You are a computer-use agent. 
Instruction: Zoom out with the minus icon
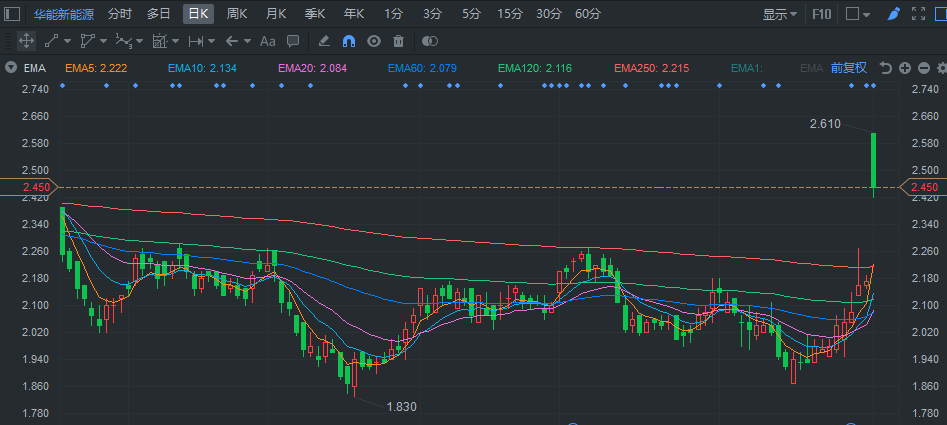[x=923, y=68]
